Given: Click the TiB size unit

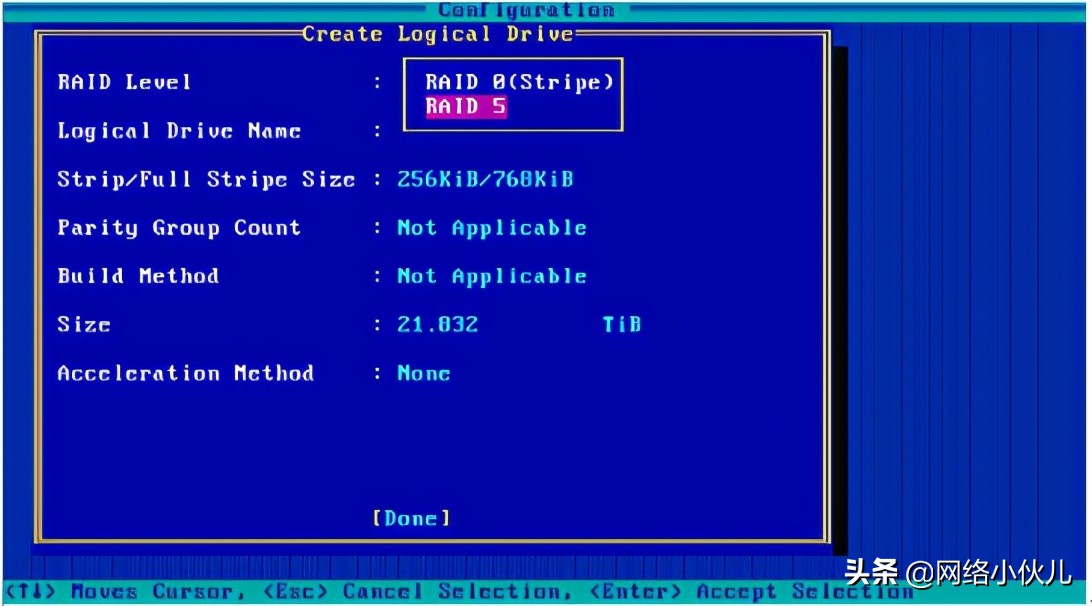Looking at the screenshot, I should [622, 325].
